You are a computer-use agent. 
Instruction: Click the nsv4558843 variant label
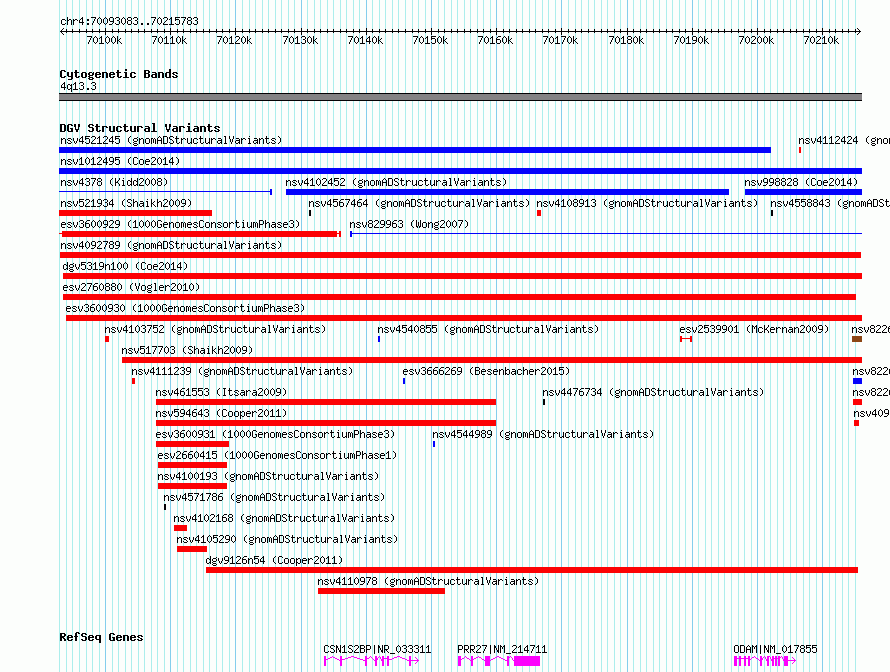pyautogui.click(x=830, y=203)
